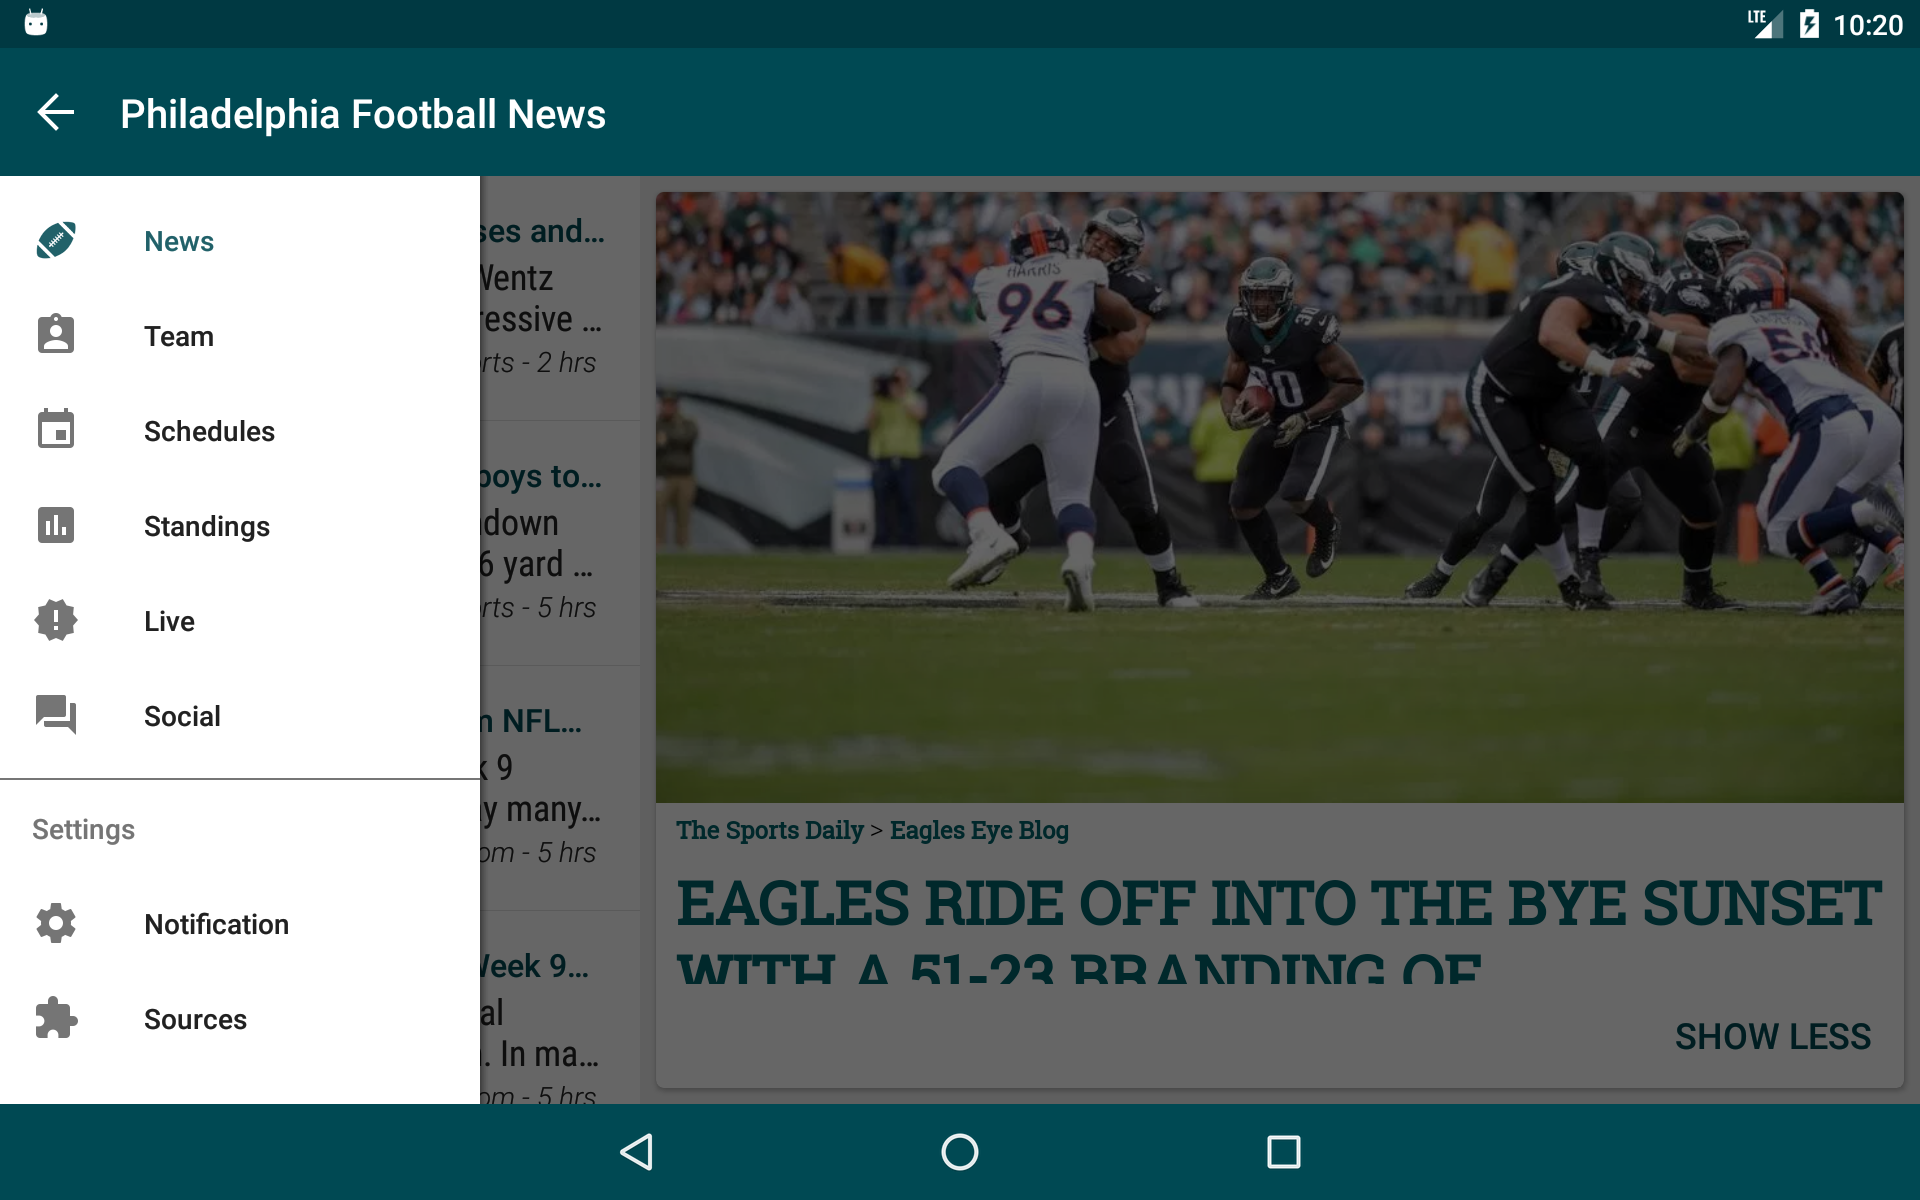Image resolution: width=1920 pixels, height=1200 pixels.
Task: Tap the Sources puzzle piece icon
Action: [x=56, y=1018]
